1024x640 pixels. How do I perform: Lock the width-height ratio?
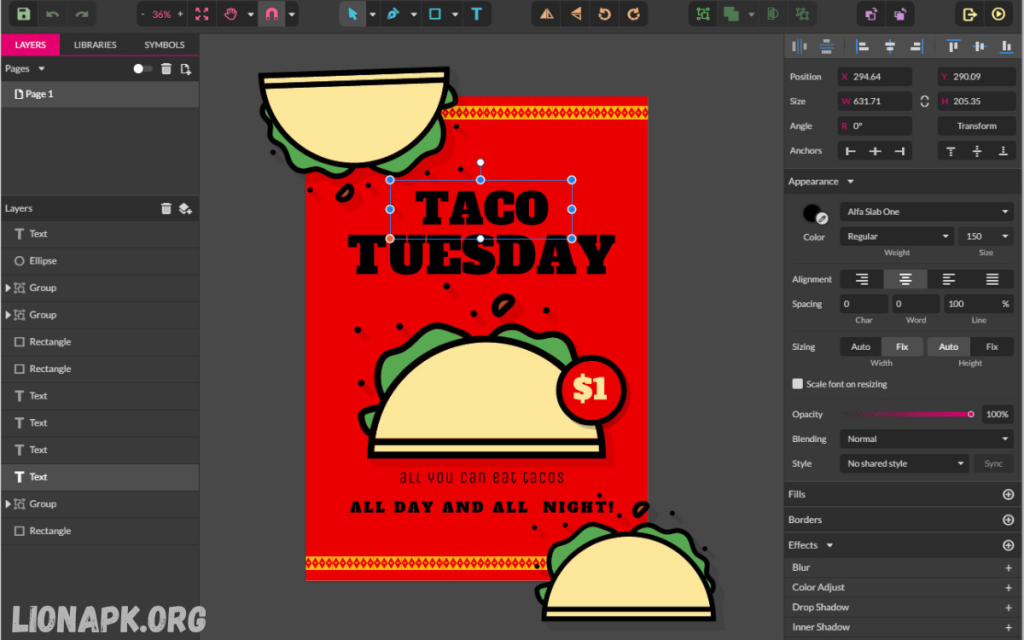point(925,101)
